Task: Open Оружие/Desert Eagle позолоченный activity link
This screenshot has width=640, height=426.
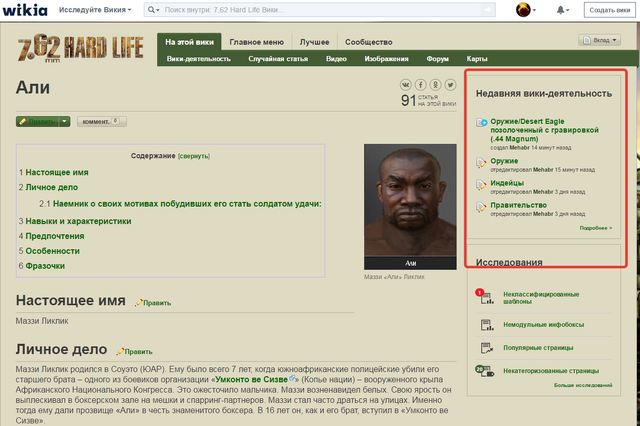Action: click(x=544, y=130)
